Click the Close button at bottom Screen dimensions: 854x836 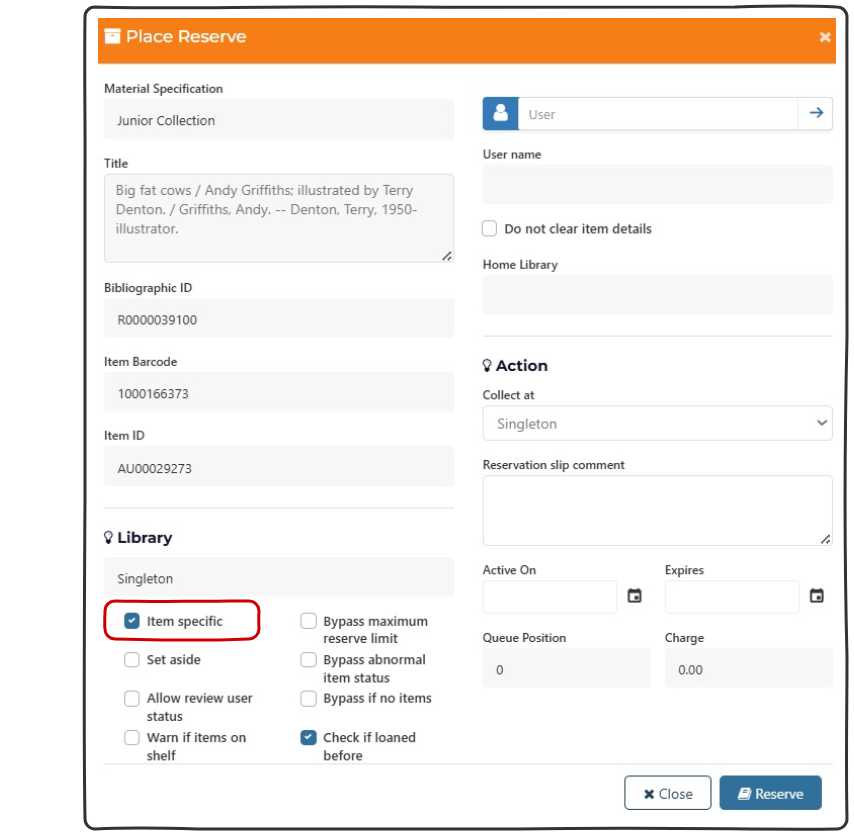tap(667, 793)
